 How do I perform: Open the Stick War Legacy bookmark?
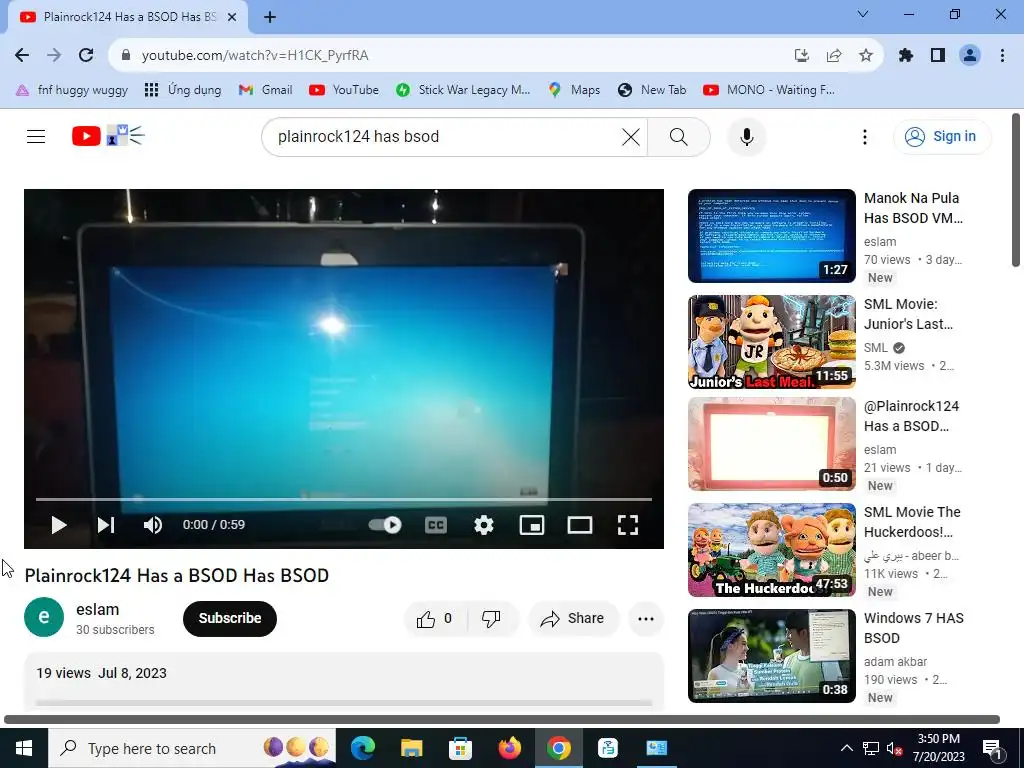(x=463, y=90)
